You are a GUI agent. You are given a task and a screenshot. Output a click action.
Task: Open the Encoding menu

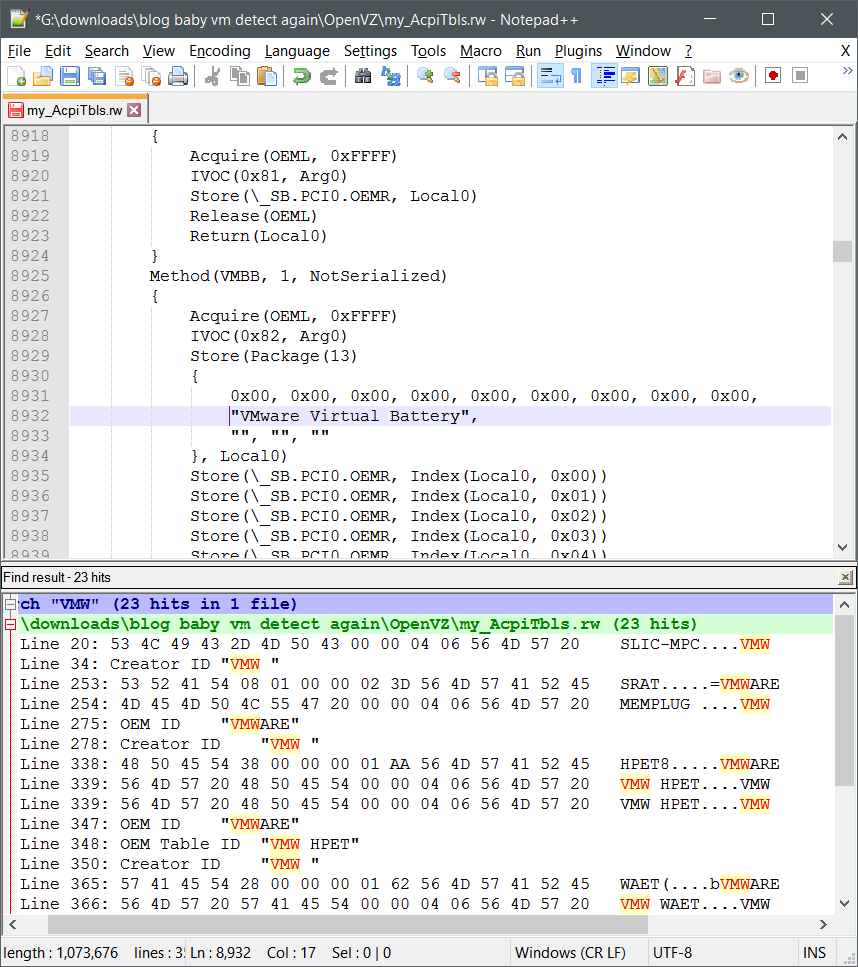[x=220, y=51]
